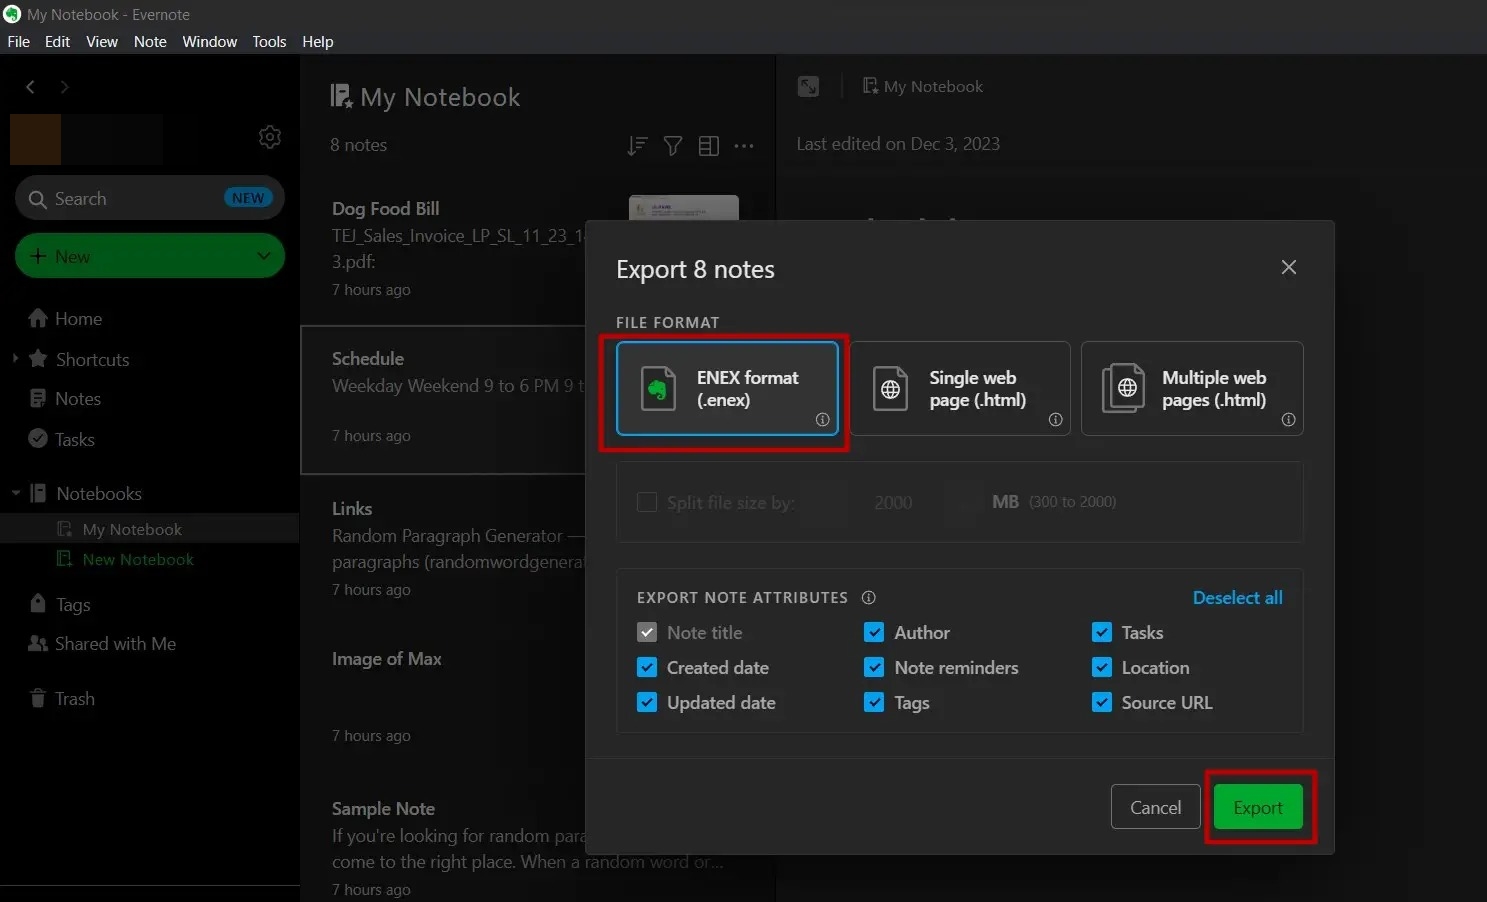Open the more actions ellipsis icon
Screen dimensions: 1487x902
[744, 146]
